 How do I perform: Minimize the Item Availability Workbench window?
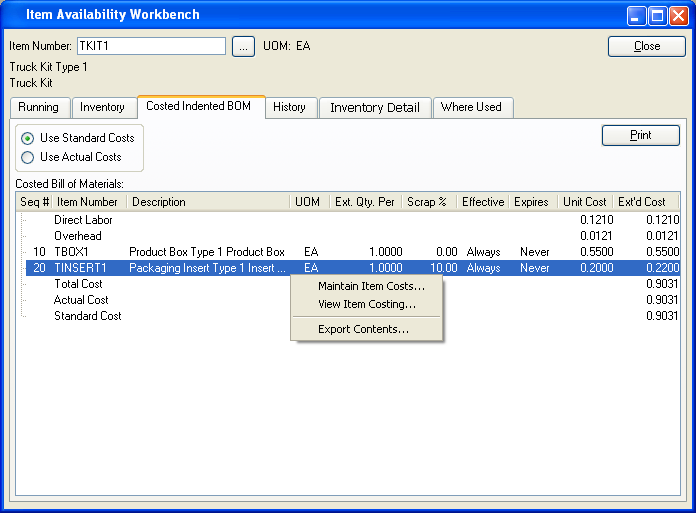[x=636, y=16]
